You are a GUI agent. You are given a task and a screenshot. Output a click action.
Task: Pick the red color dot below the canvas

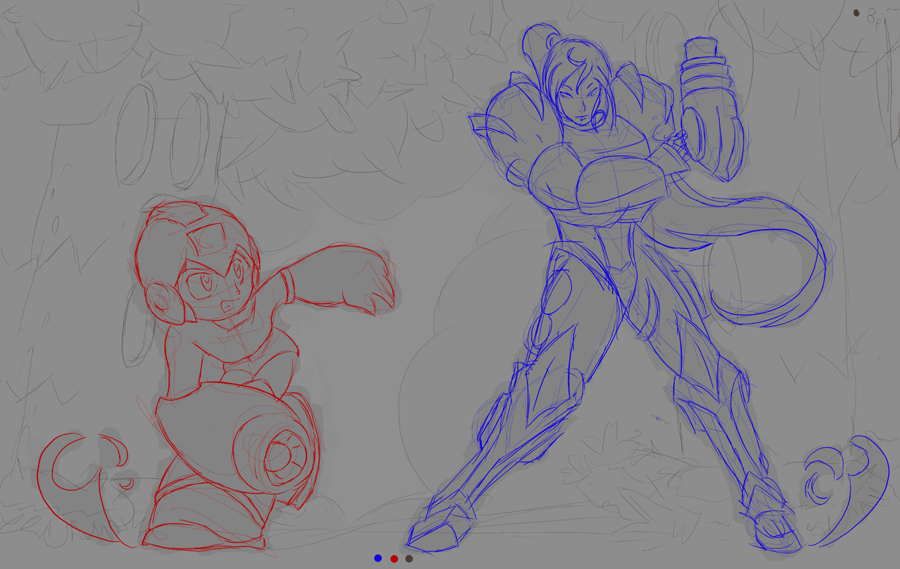click(x=394, y=559)
